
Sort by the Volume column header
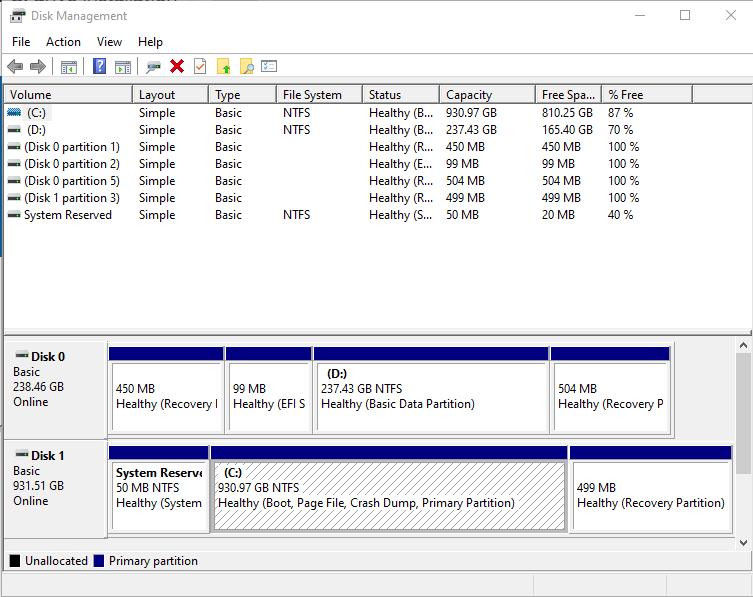click(68, 95)
